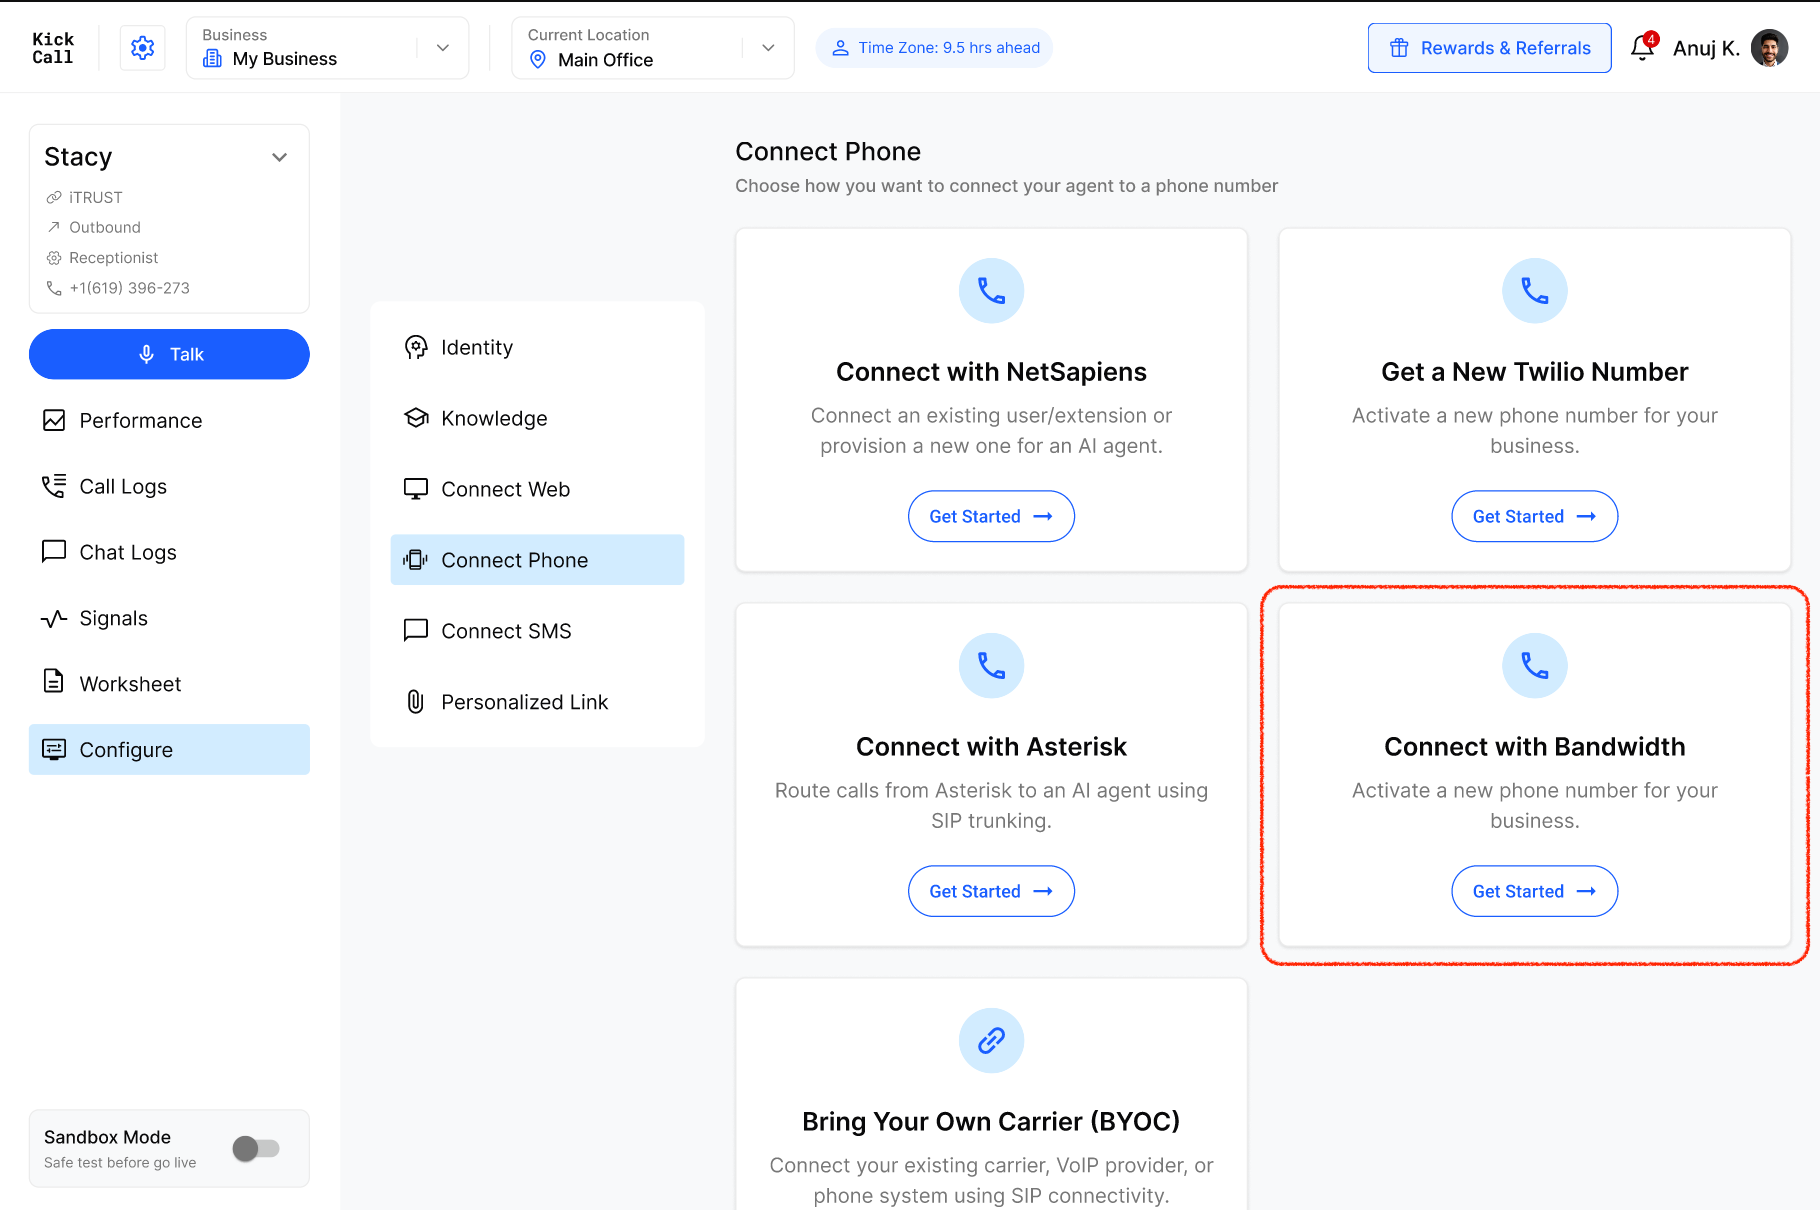Click the Connect with NetSapiens phone icon
This screenshot has height=1210, width=1820.
(991, 291)
